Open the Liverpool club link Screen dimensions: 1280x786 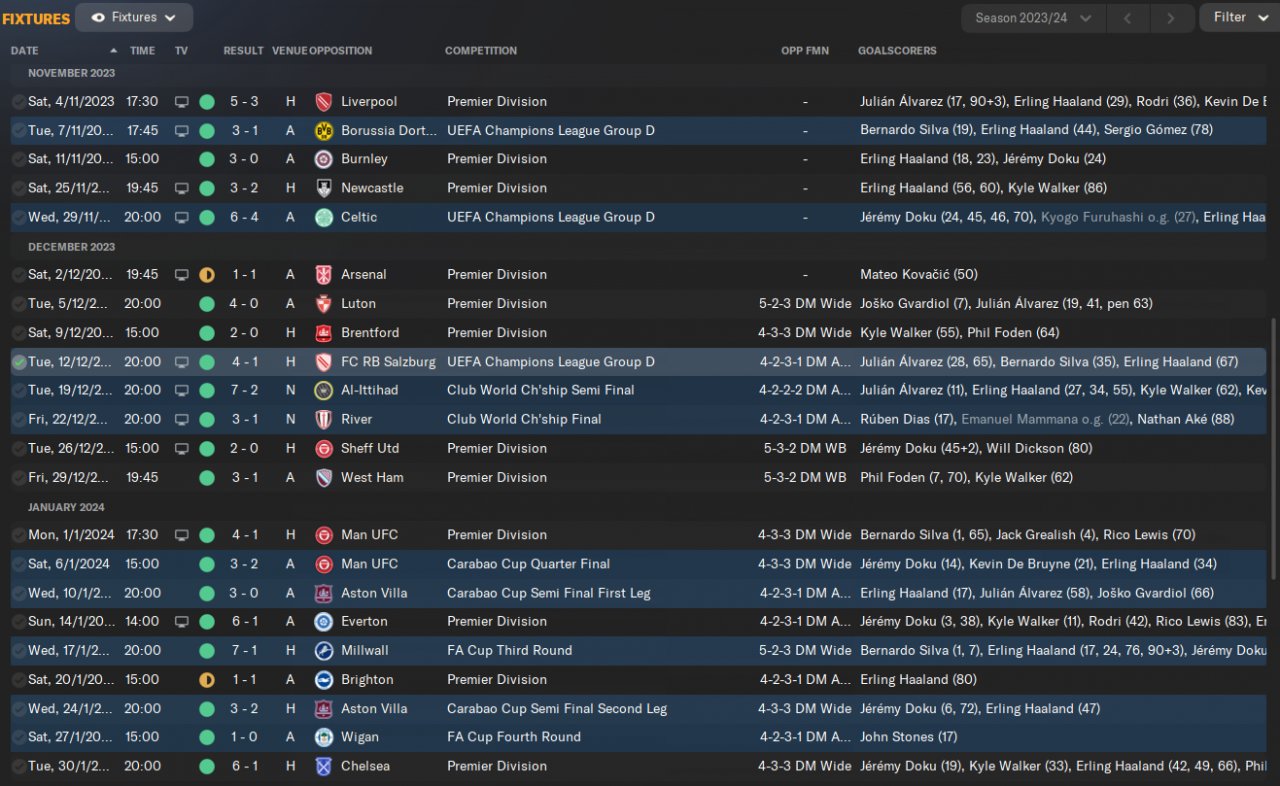pyautogui.click(x=369, y=102)
